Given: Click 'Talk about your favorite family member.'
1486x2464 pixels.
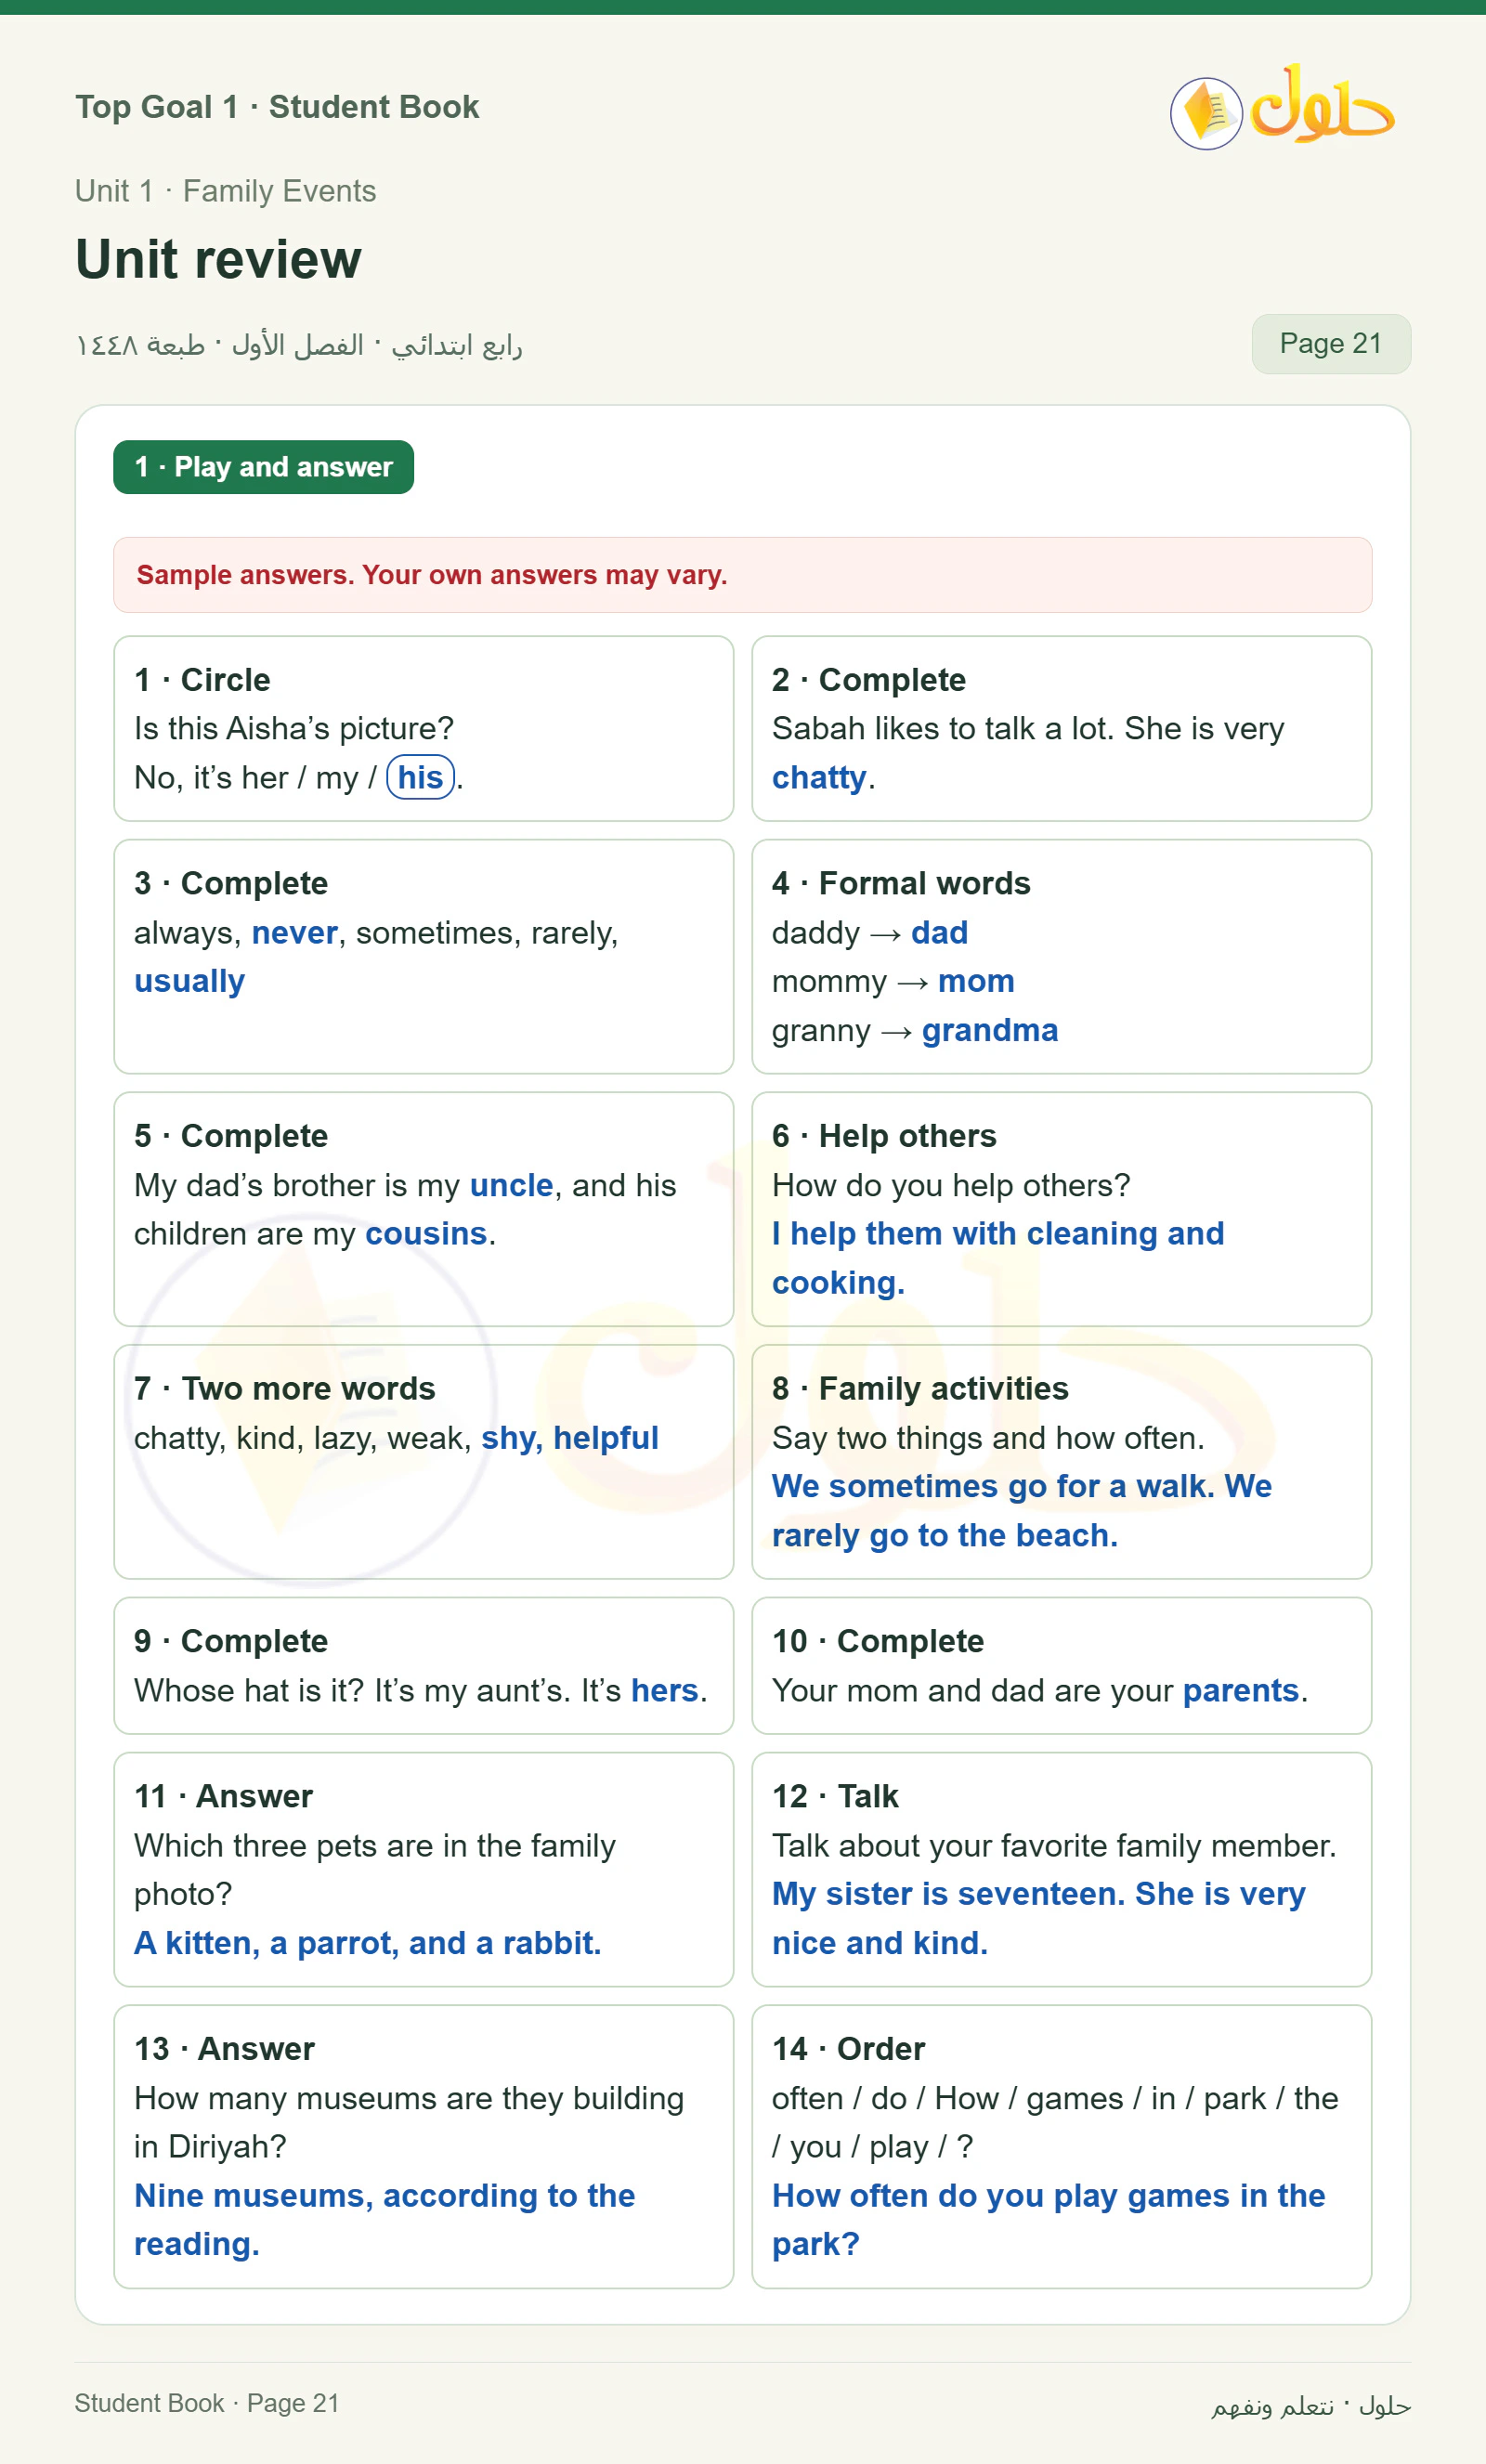Looking at the screenshot, I should [x=1054, y=1846].
